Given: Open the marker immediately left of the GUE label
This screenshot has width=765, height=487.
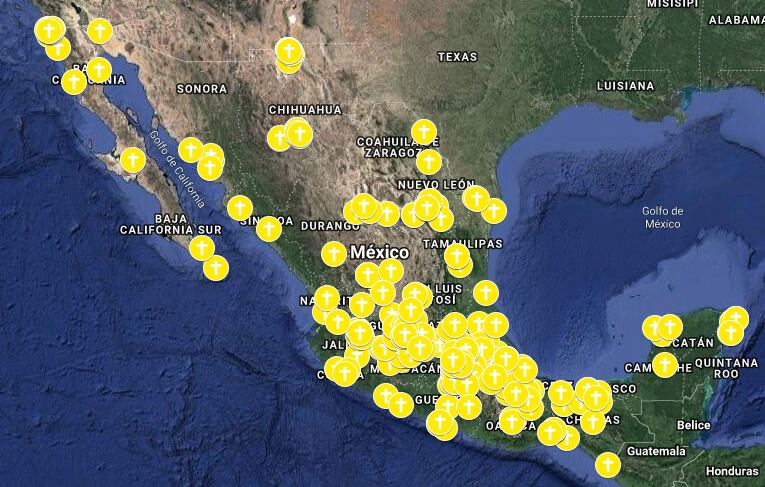Looking at the screenshot, I should (401, 405).
